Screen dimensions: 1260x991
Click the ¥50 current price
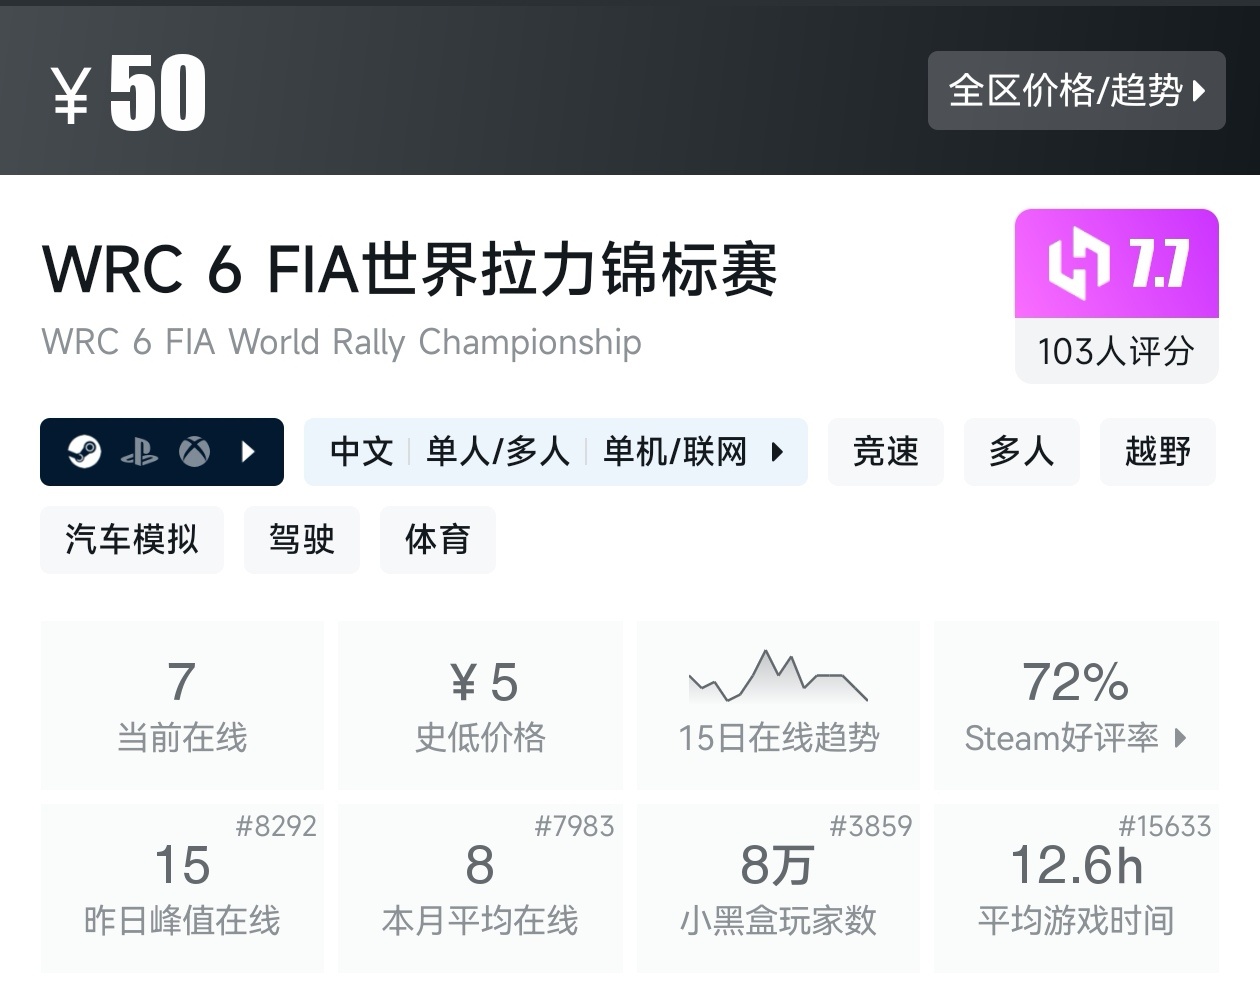(x=129, y=92)
